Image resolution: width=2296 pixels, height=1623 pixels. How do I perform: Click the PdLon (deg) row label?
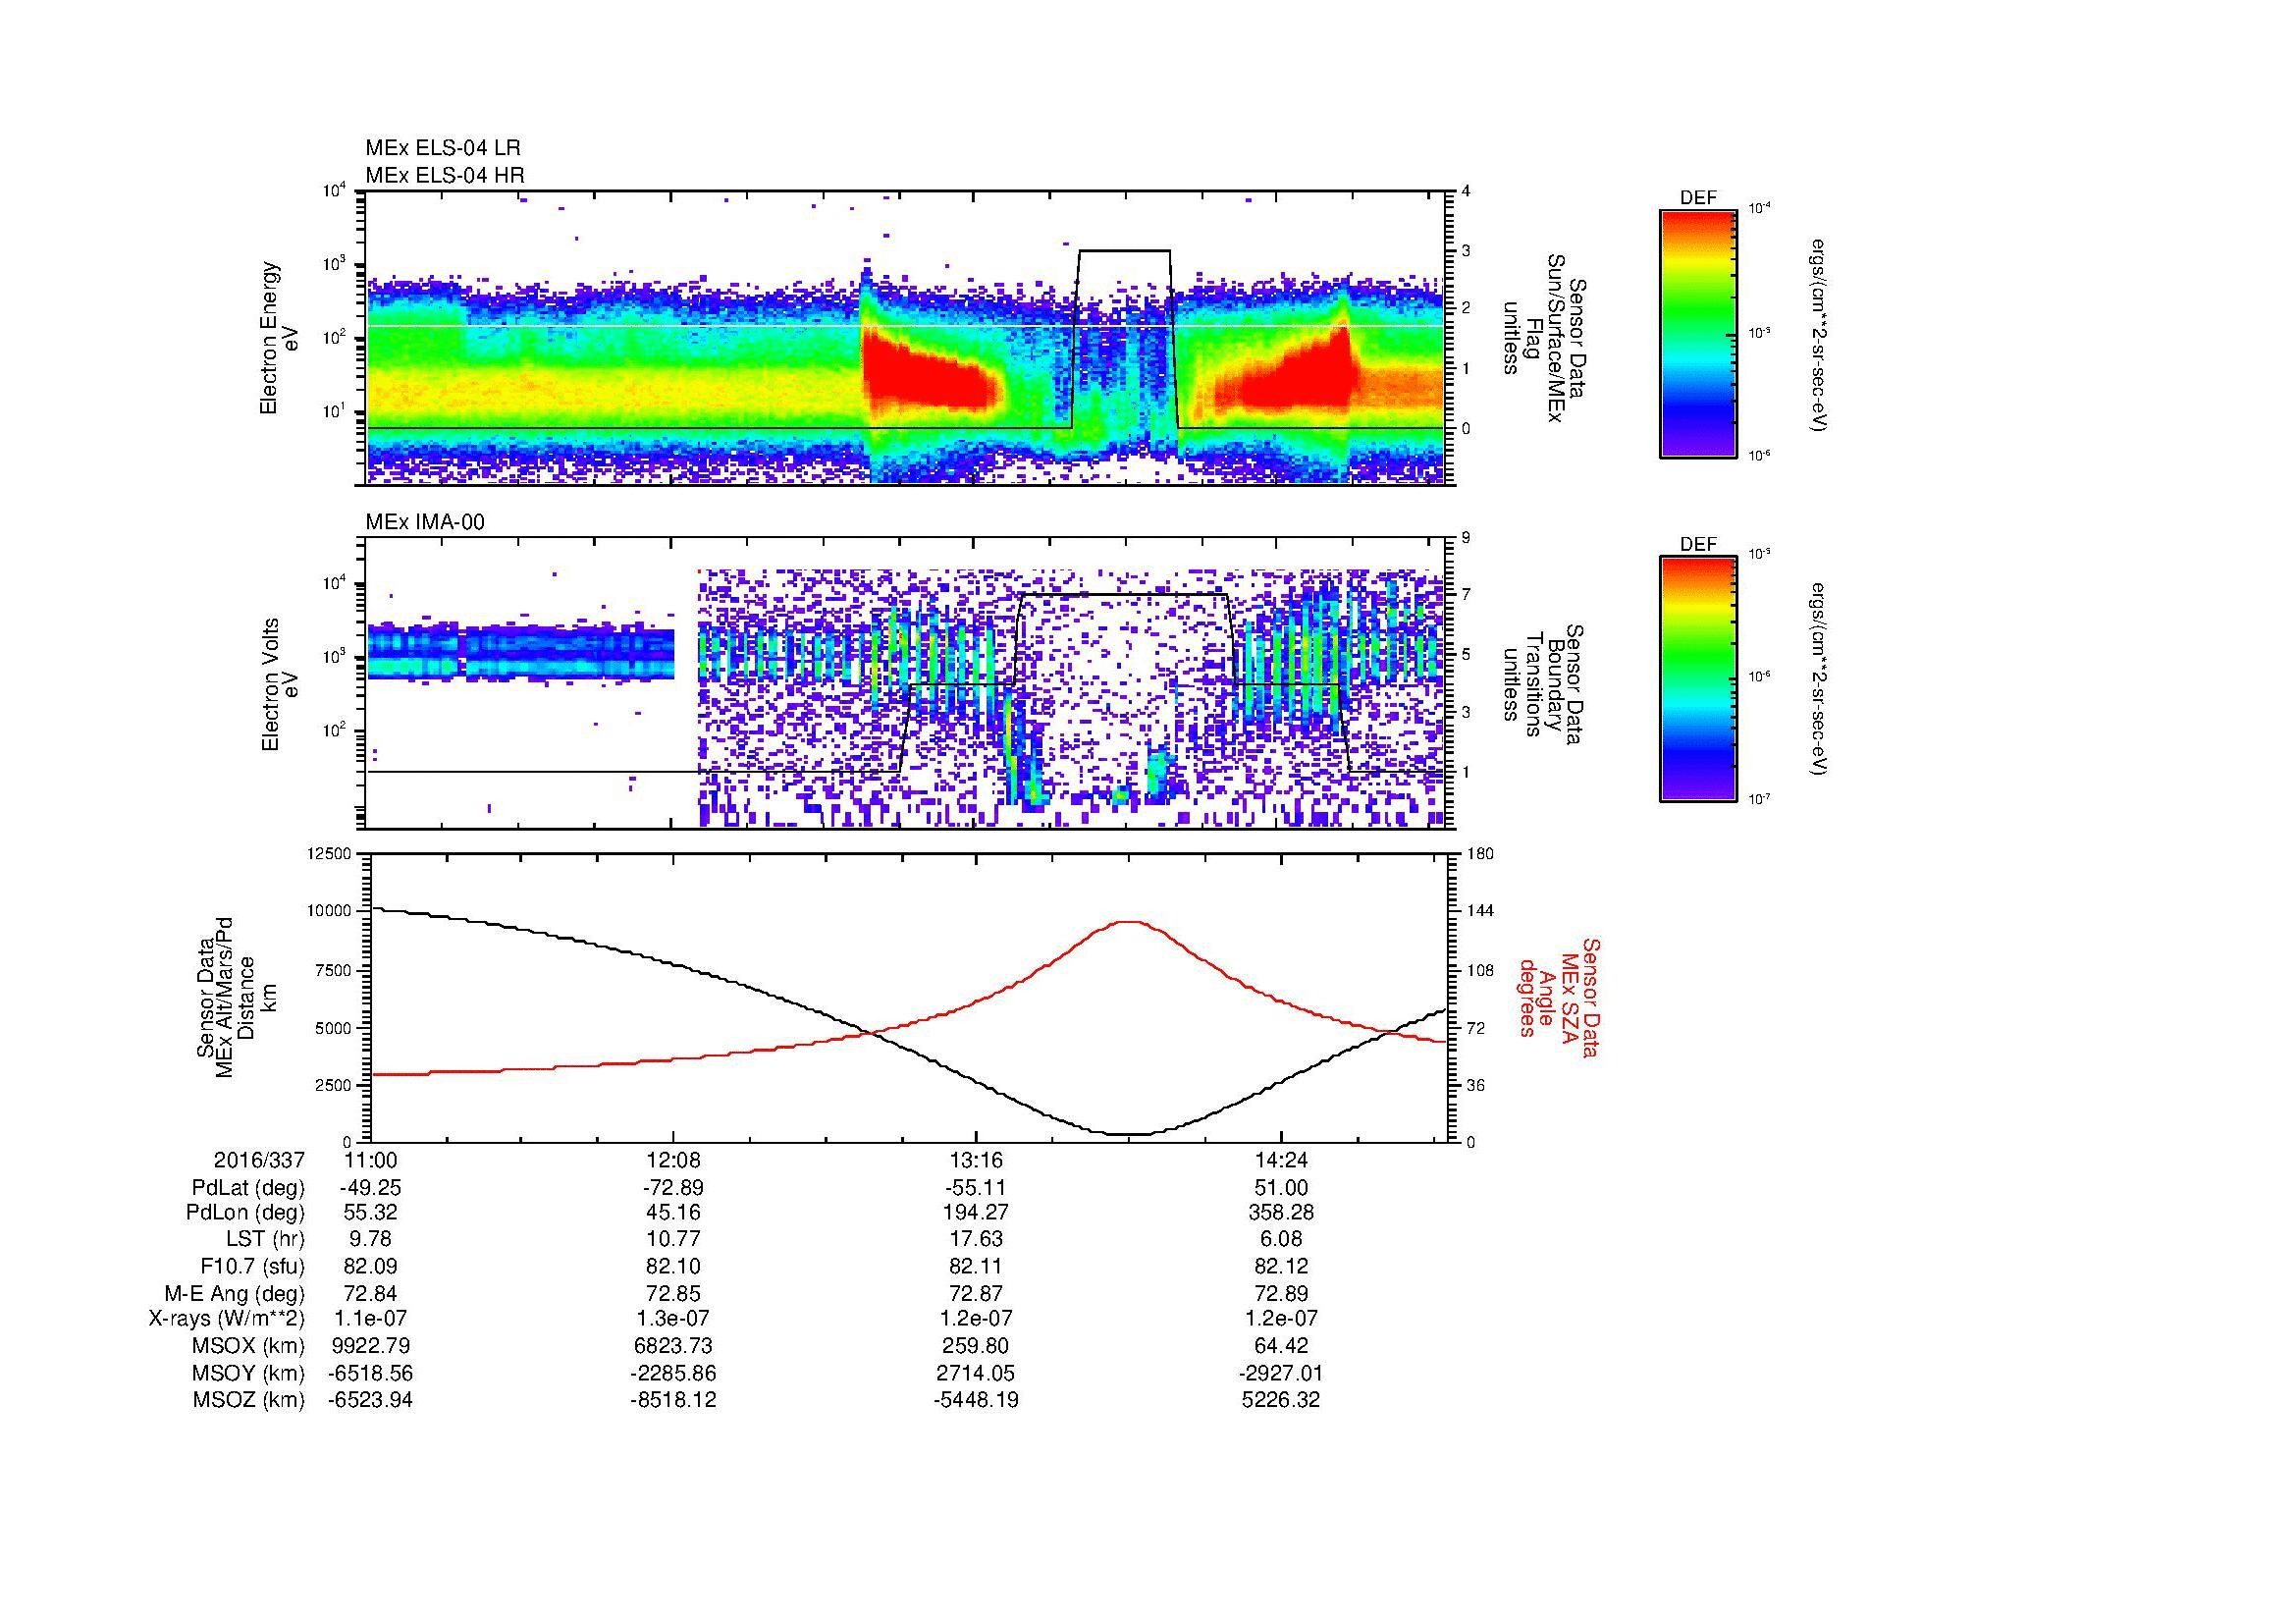click(x=246, y=1212)
